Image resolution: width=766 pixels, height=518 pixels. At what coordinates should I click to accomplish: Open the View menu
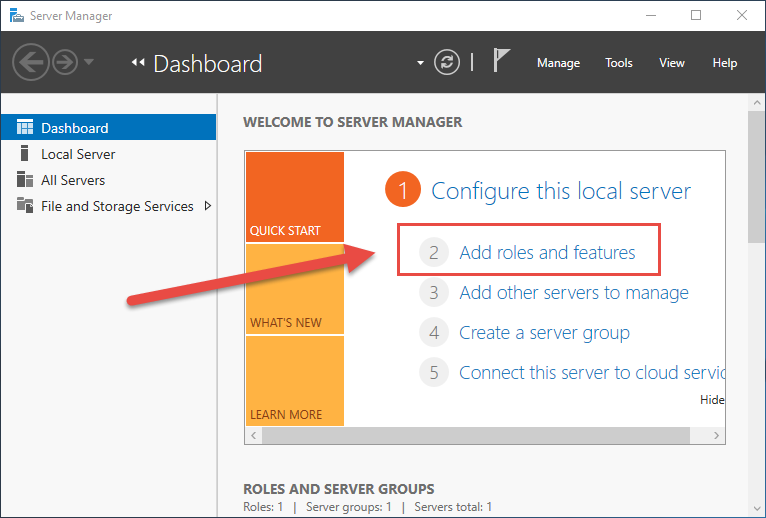click(672, 63)
